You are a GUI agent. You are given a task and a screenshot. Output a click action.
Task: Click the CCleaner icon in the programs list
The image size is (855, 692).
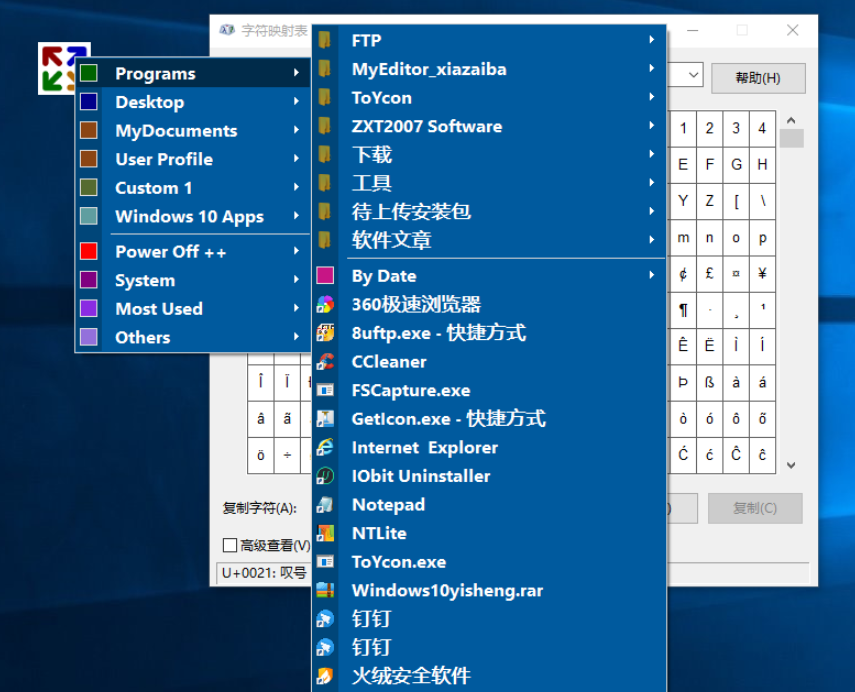[325, 362]
